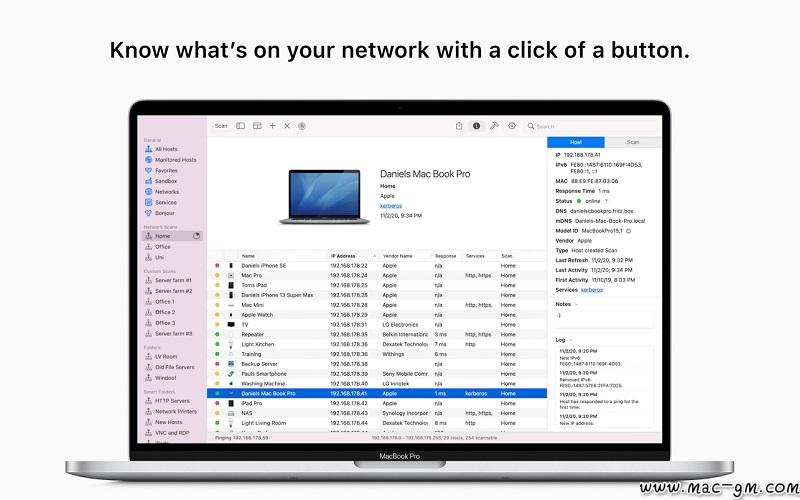Screen dimensions: 800x500
Task: Open the share icon in toolbar
Action: click(x=459, y=126)
